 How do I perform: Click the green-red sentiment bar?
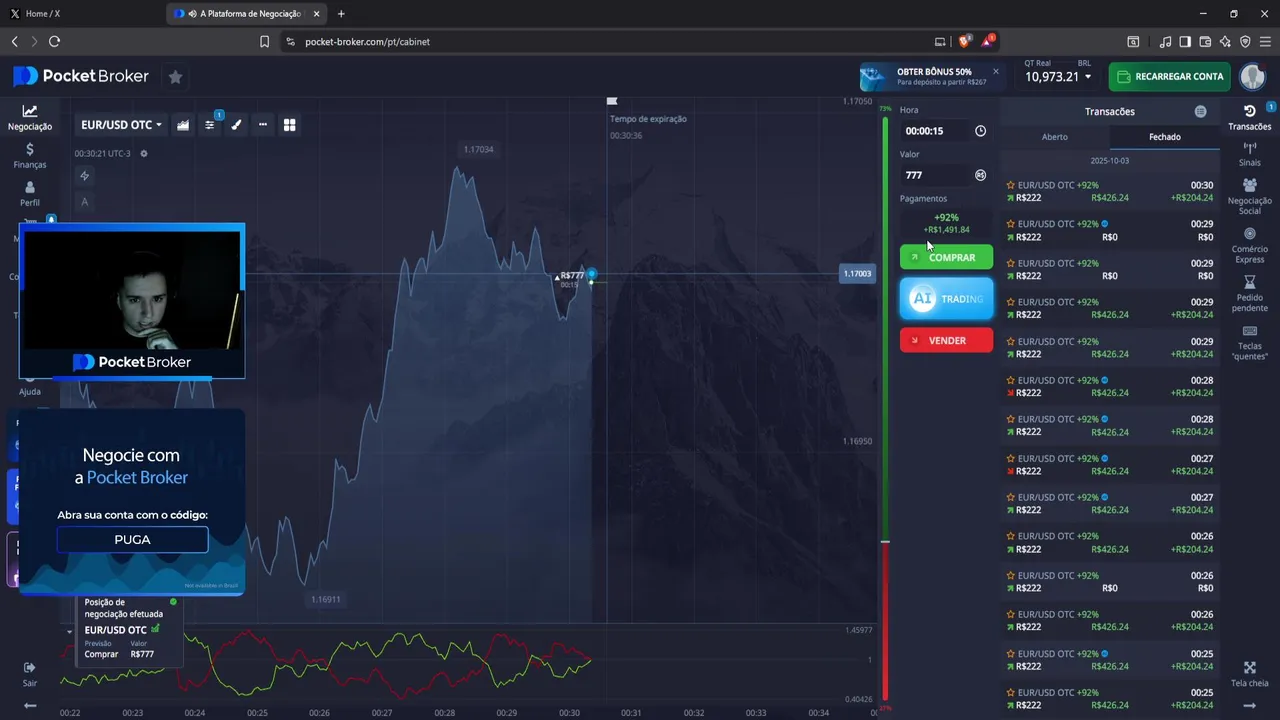coord(885,410)
